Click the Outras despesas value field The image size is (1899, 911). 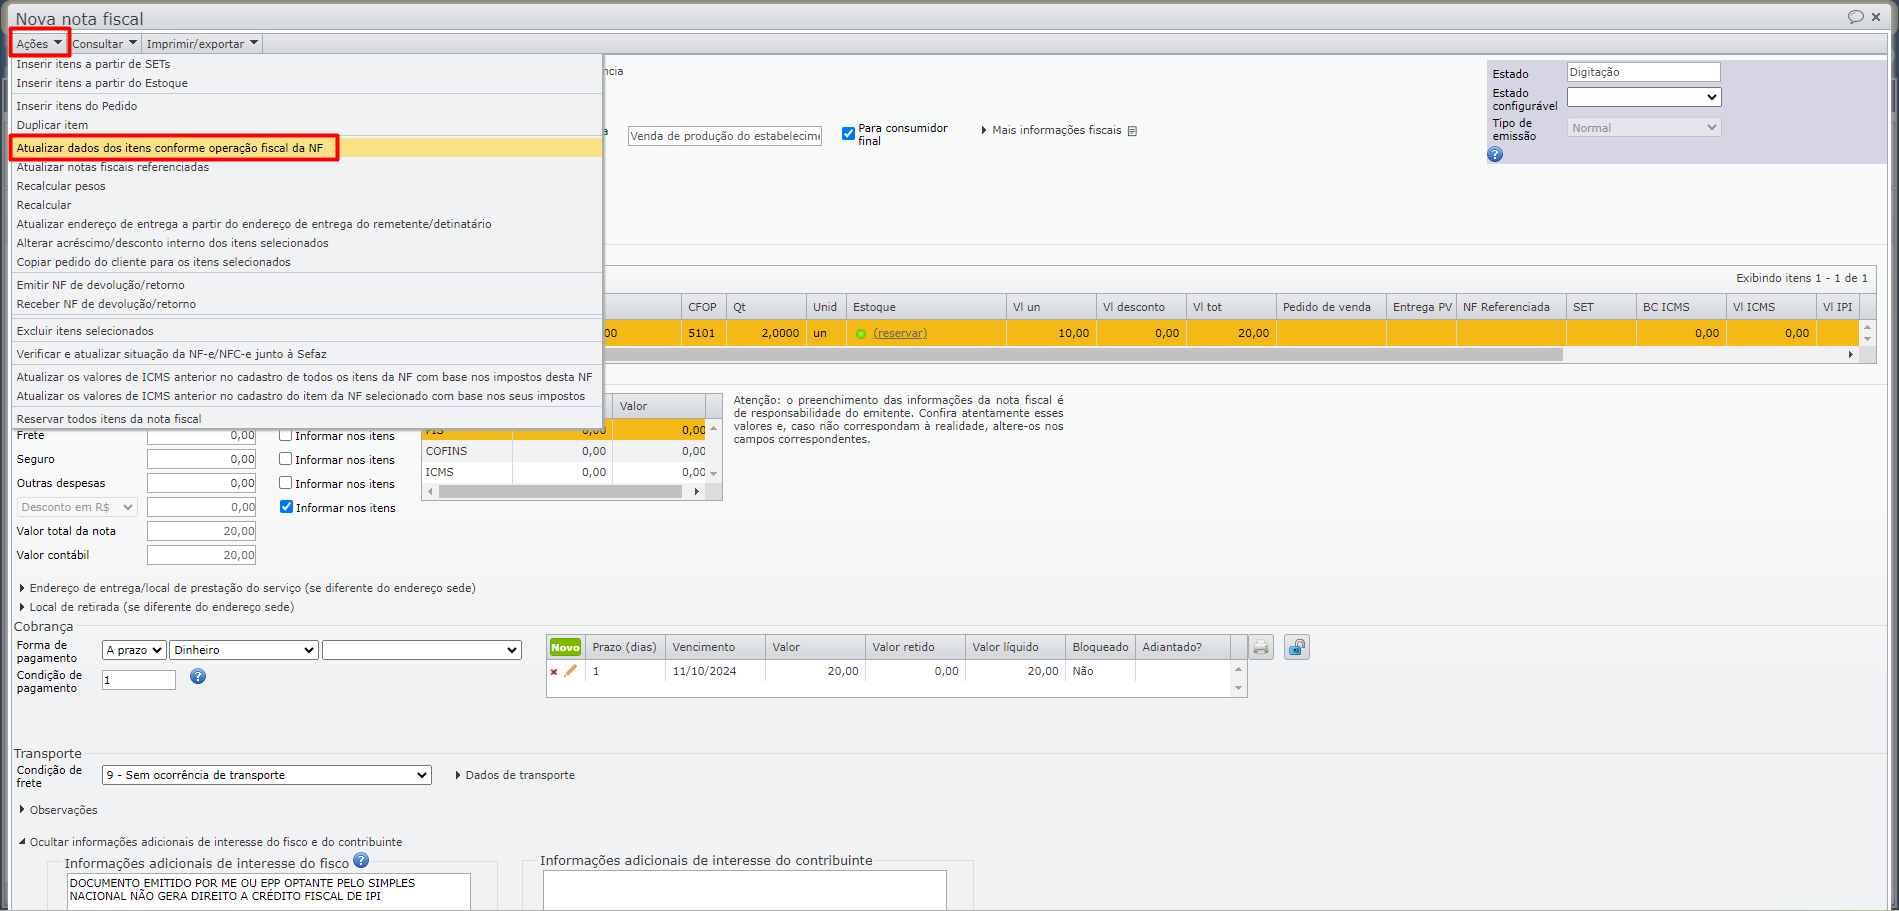tap(201, 483)
